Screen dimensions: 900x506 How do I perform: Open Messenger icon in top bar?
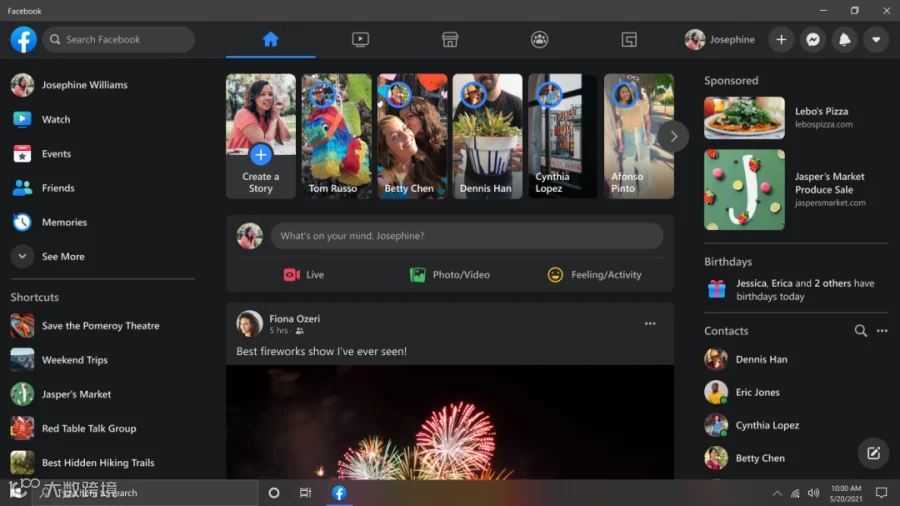coord(813,40)
